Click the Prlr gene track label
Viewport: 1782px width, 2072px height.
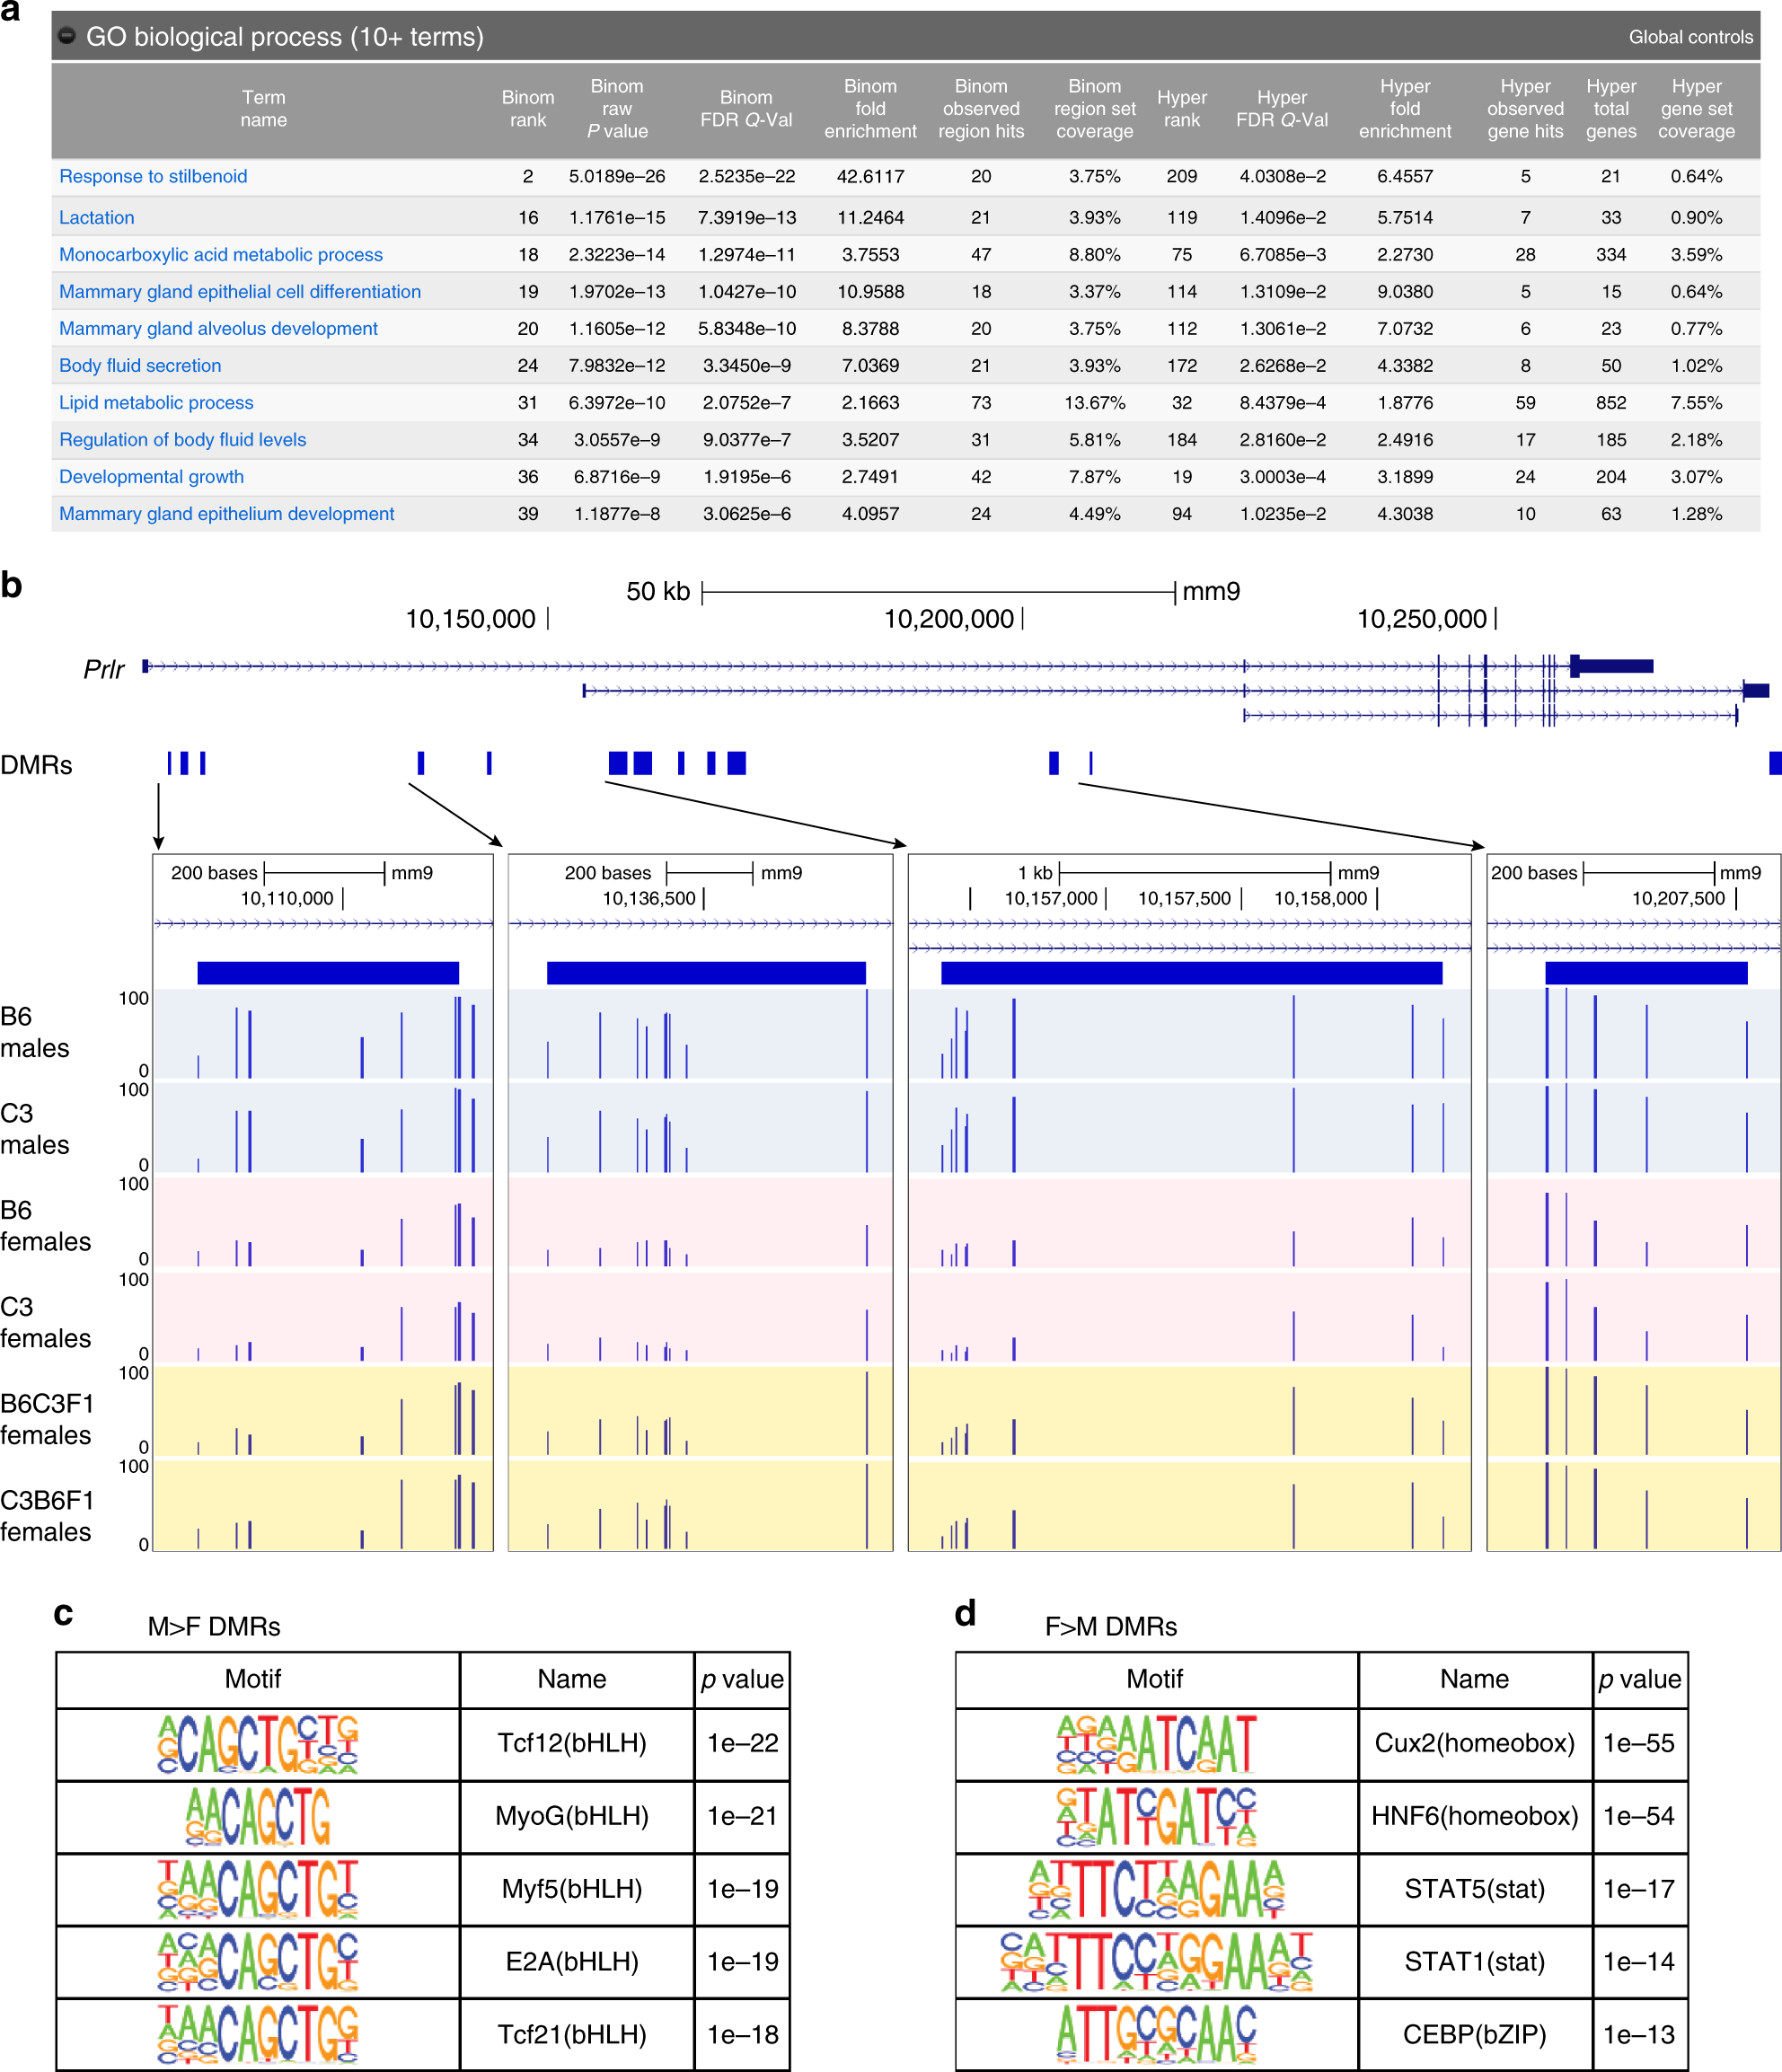[x=103, y=669]
